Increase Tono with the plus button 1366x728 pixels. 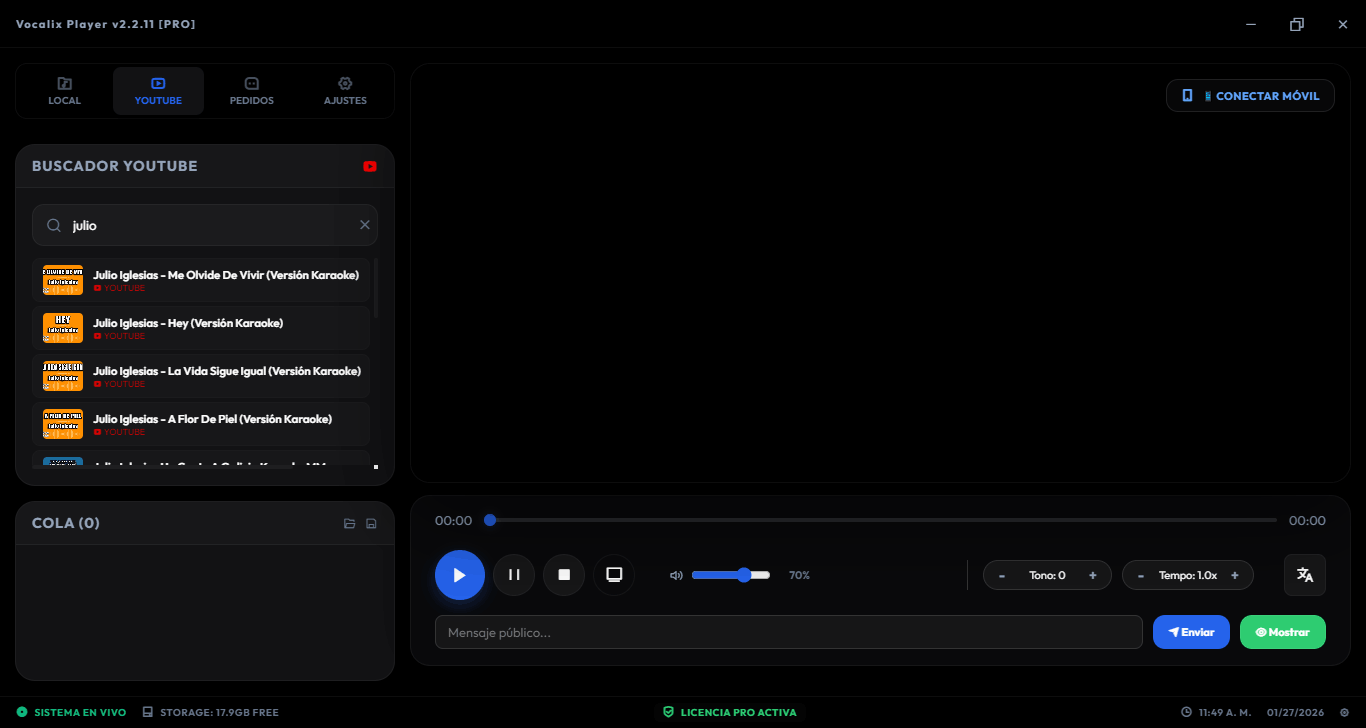[x=1092, y=575]
